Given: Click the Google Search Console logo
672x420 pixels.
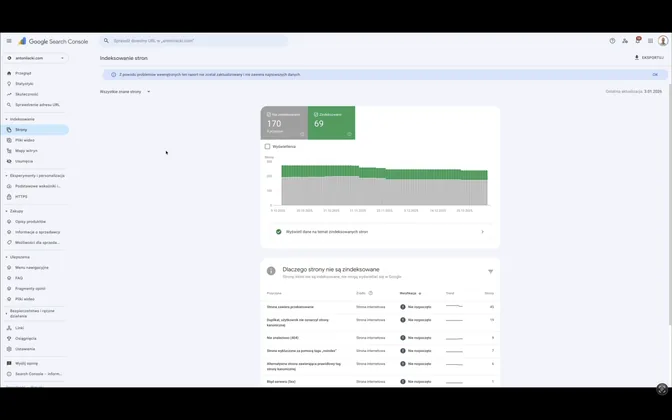Looking at the screenshot, I should (x=53, y=41).
